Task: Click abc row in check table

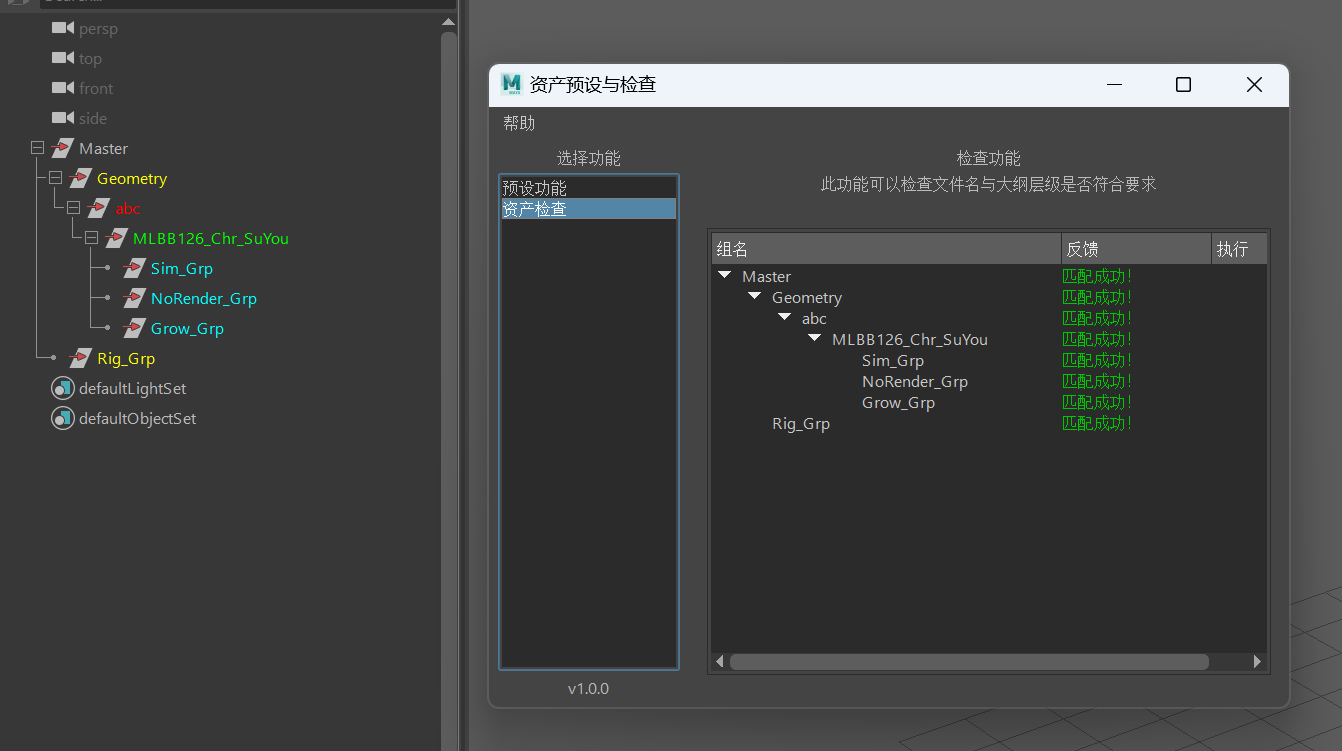Action: point(814,318)
